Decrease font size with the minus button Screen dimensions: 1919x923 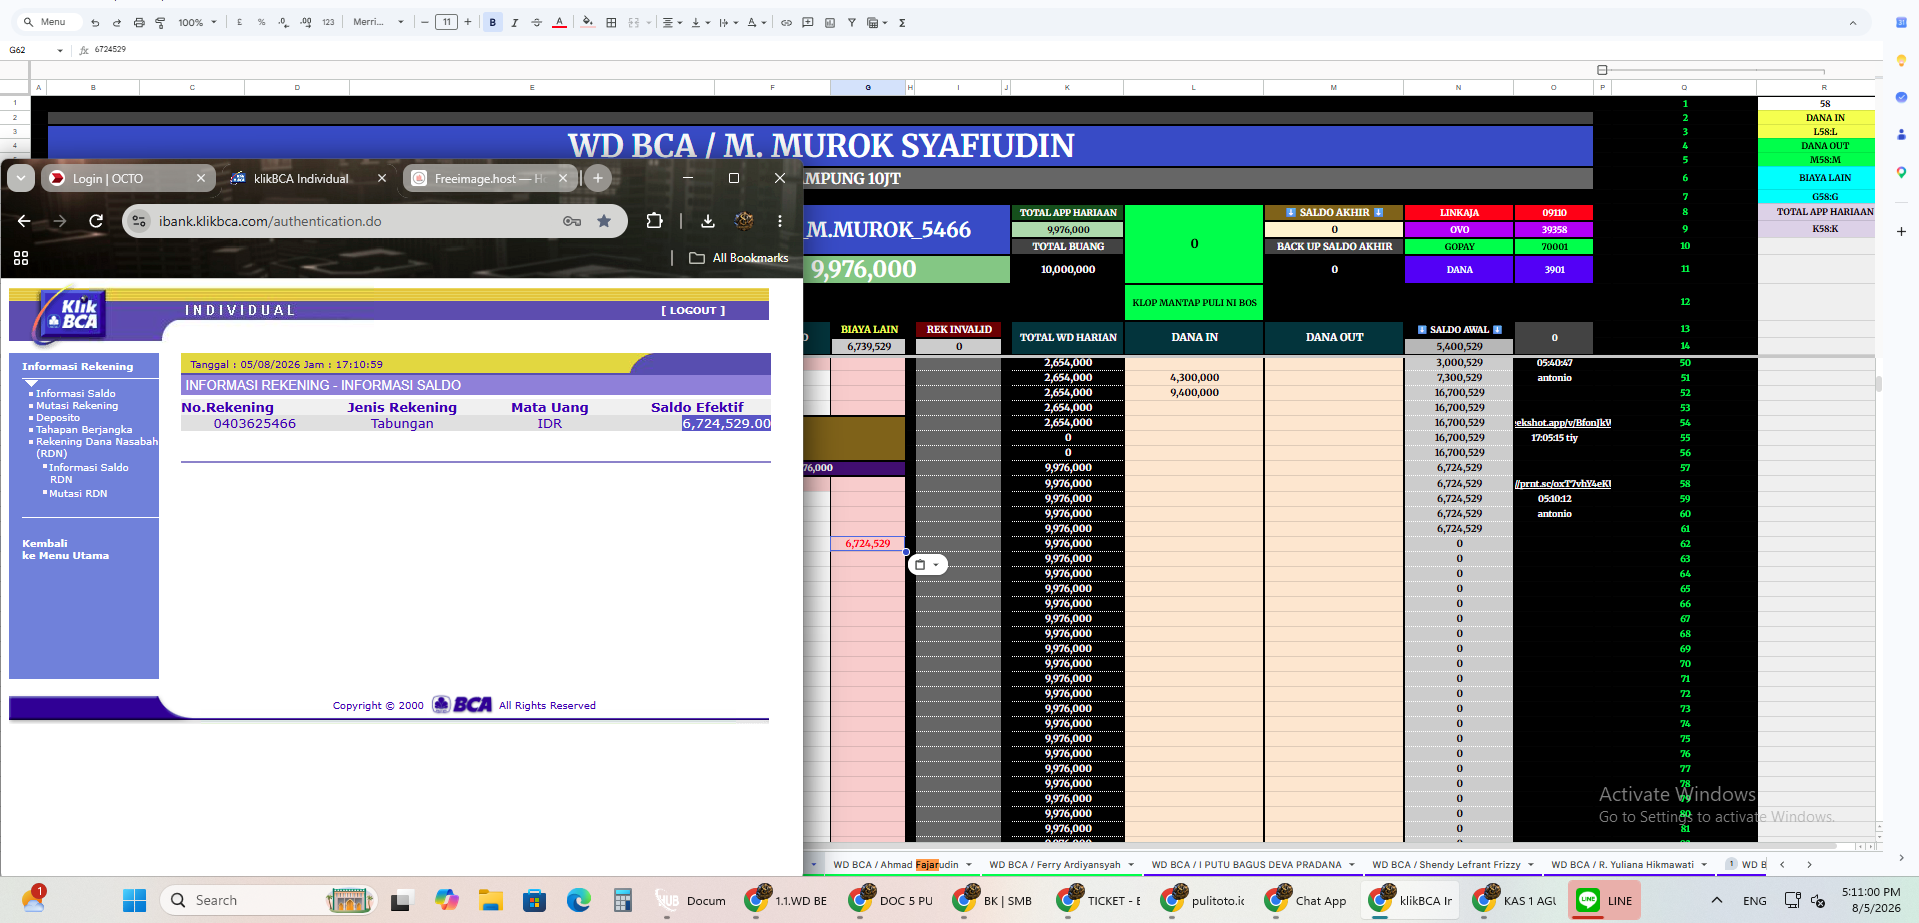pyautogui.click(x=425, y=22)
